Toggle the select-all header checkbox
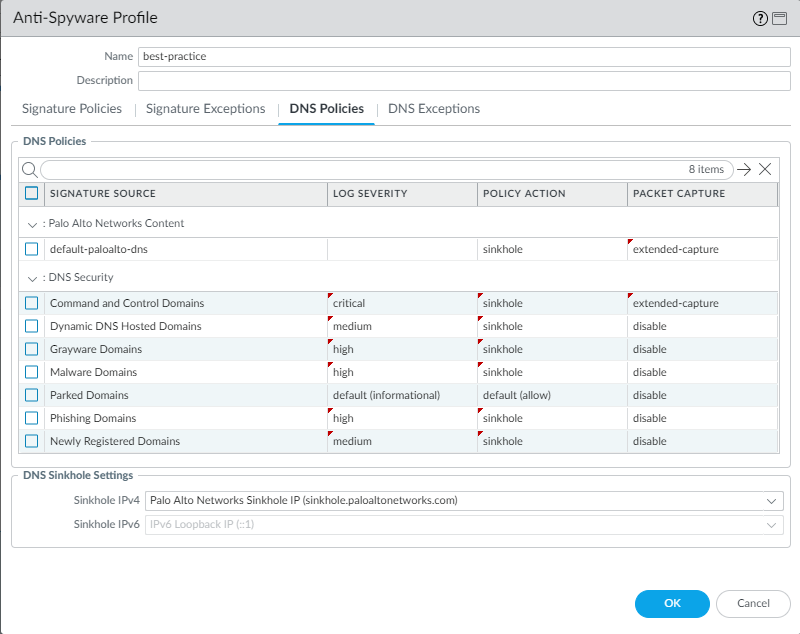 click(32, 193)
